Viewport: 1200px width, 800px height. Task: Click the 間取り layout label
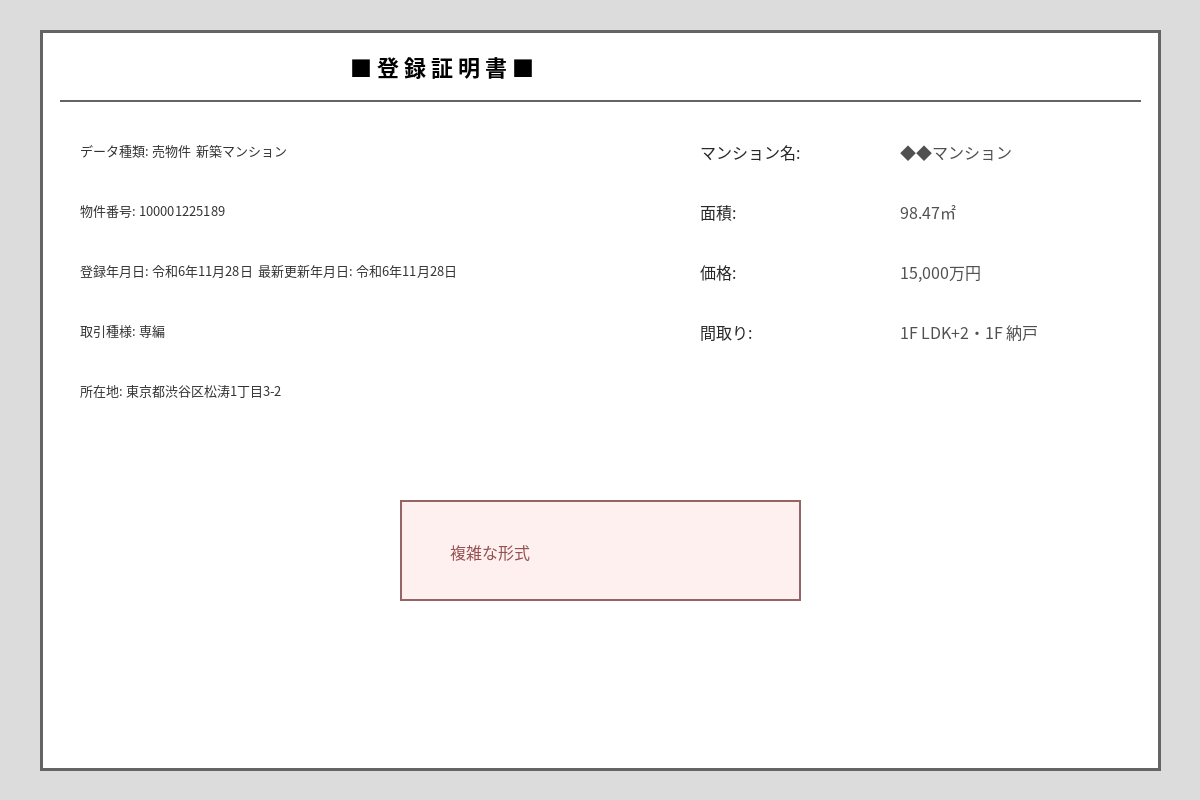click(726, 333)
